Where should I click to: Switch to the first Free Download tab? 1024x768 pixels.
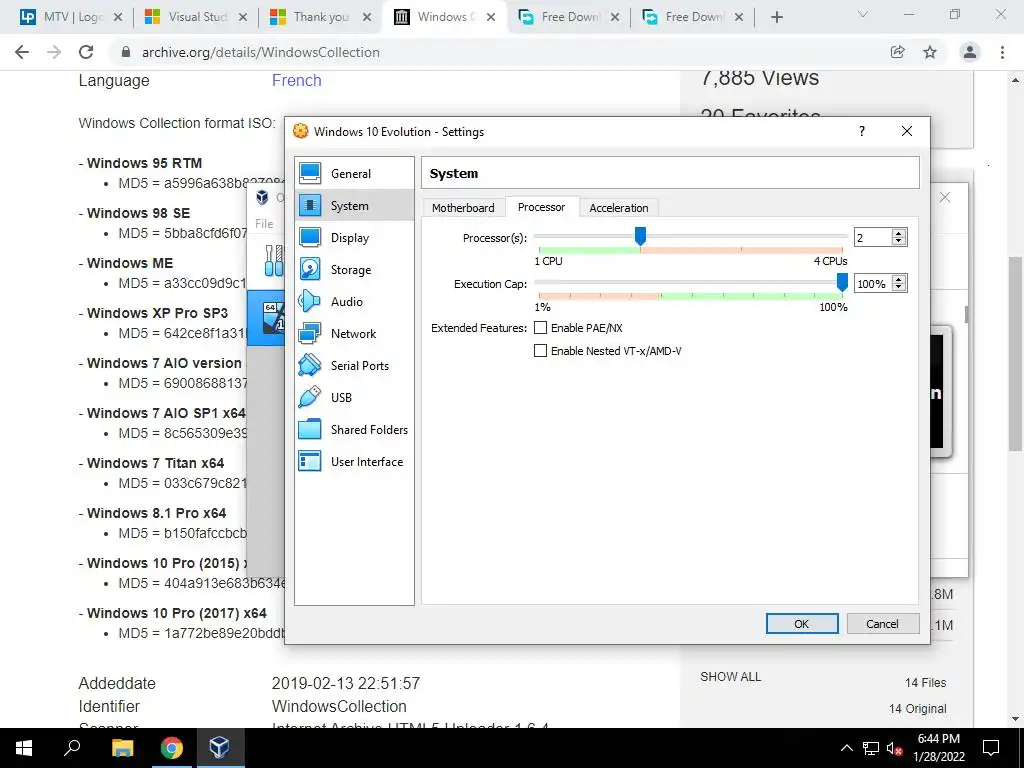point(569,17)
